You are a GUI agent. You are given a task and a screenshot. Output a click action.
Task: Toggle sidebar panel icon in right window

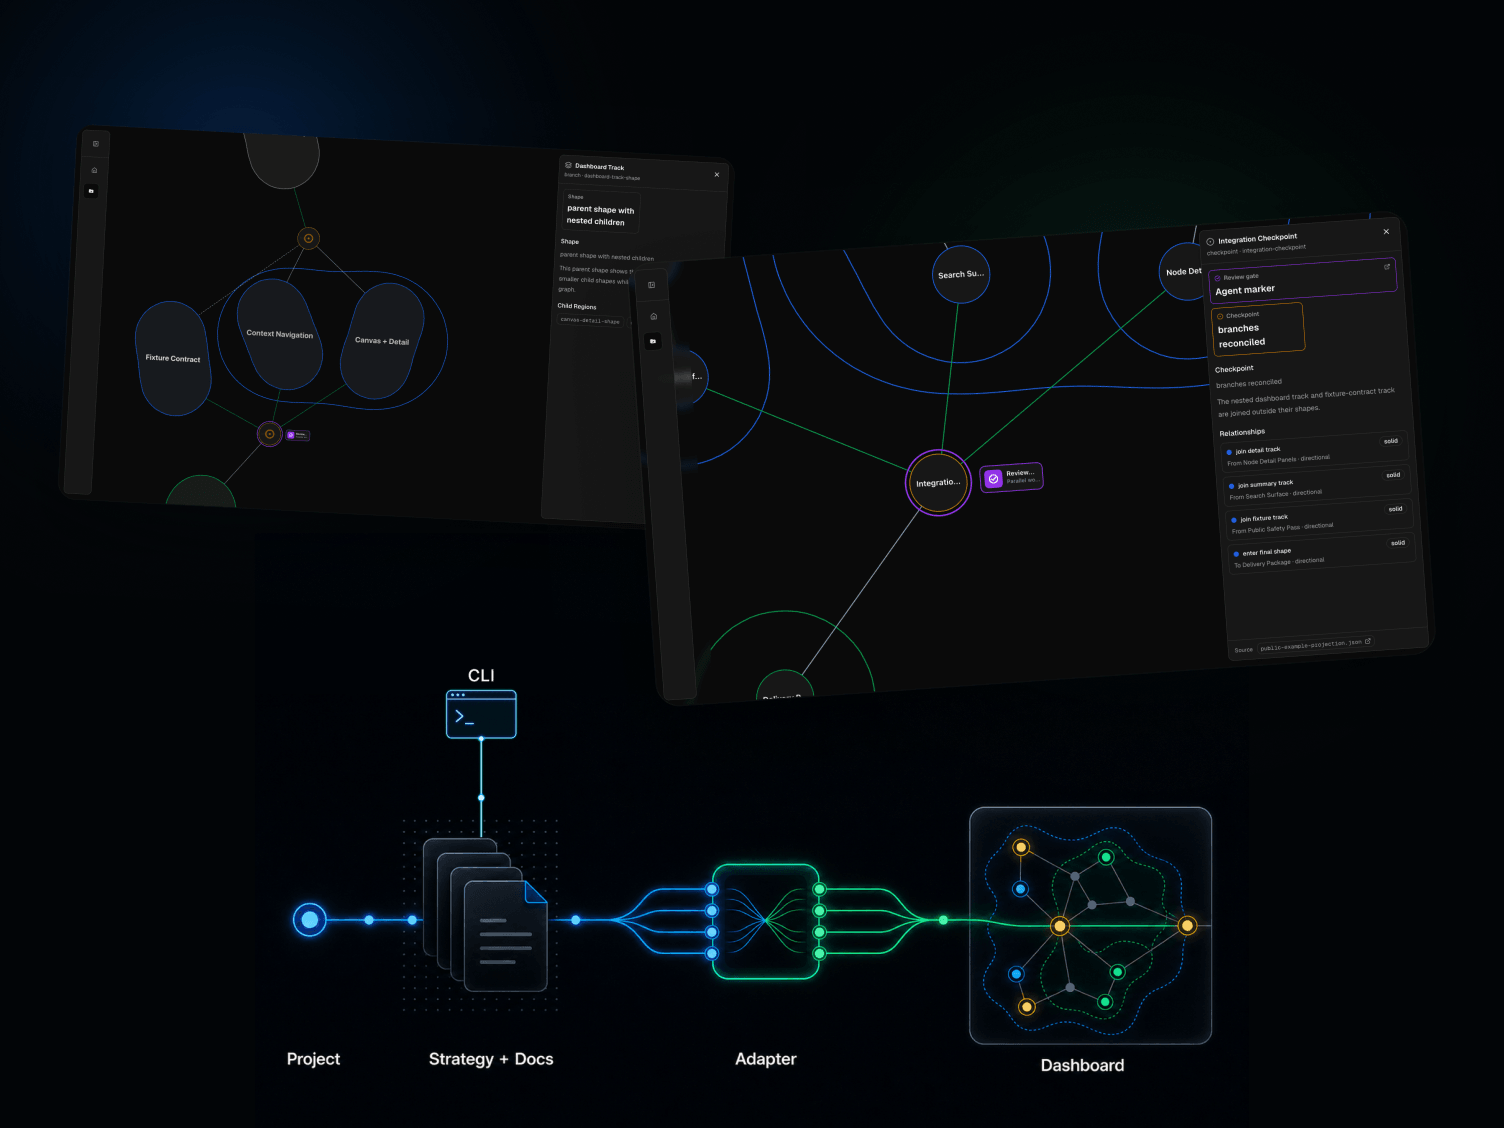point(651,285)
